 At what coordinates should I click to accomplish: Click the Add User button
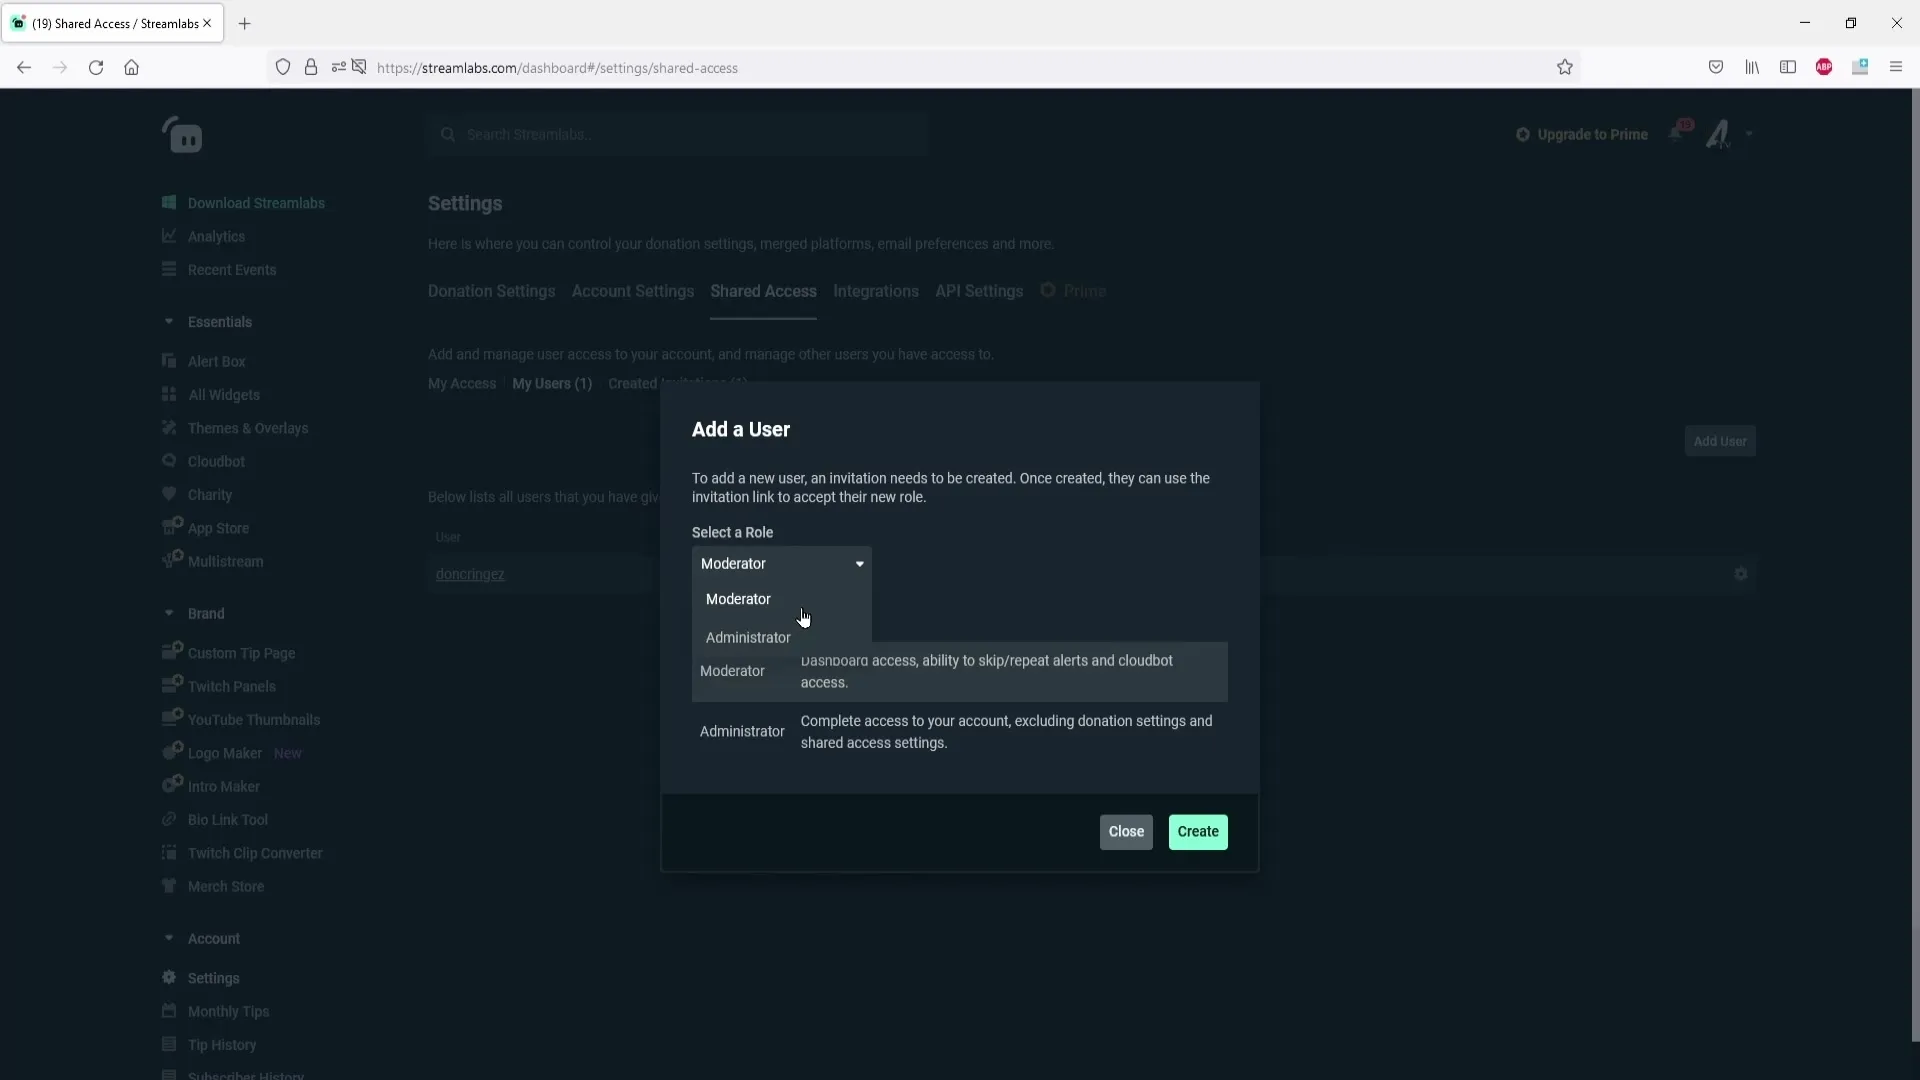coord(1720,441)
